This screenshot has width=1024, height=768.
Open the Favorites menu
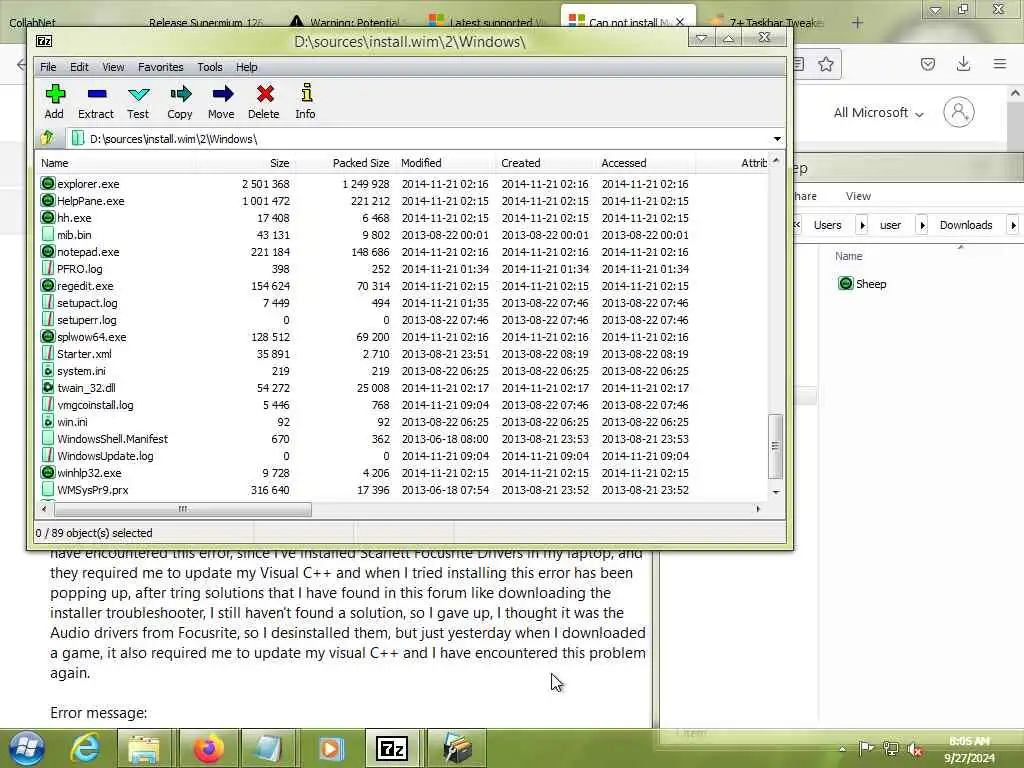(x=161, y=67)
